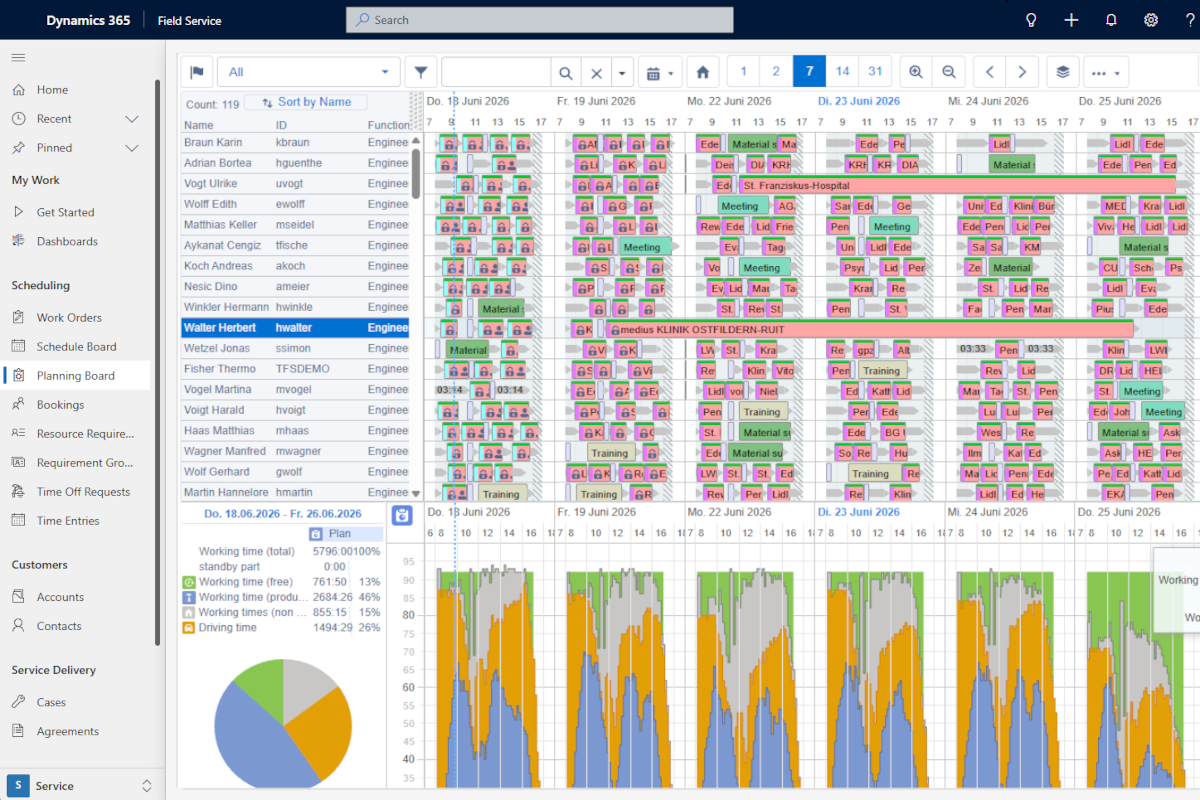This screenshot has height=800, width=1200.
Task: Open Schedule Board in sidebar
Action: coord(76,347)
